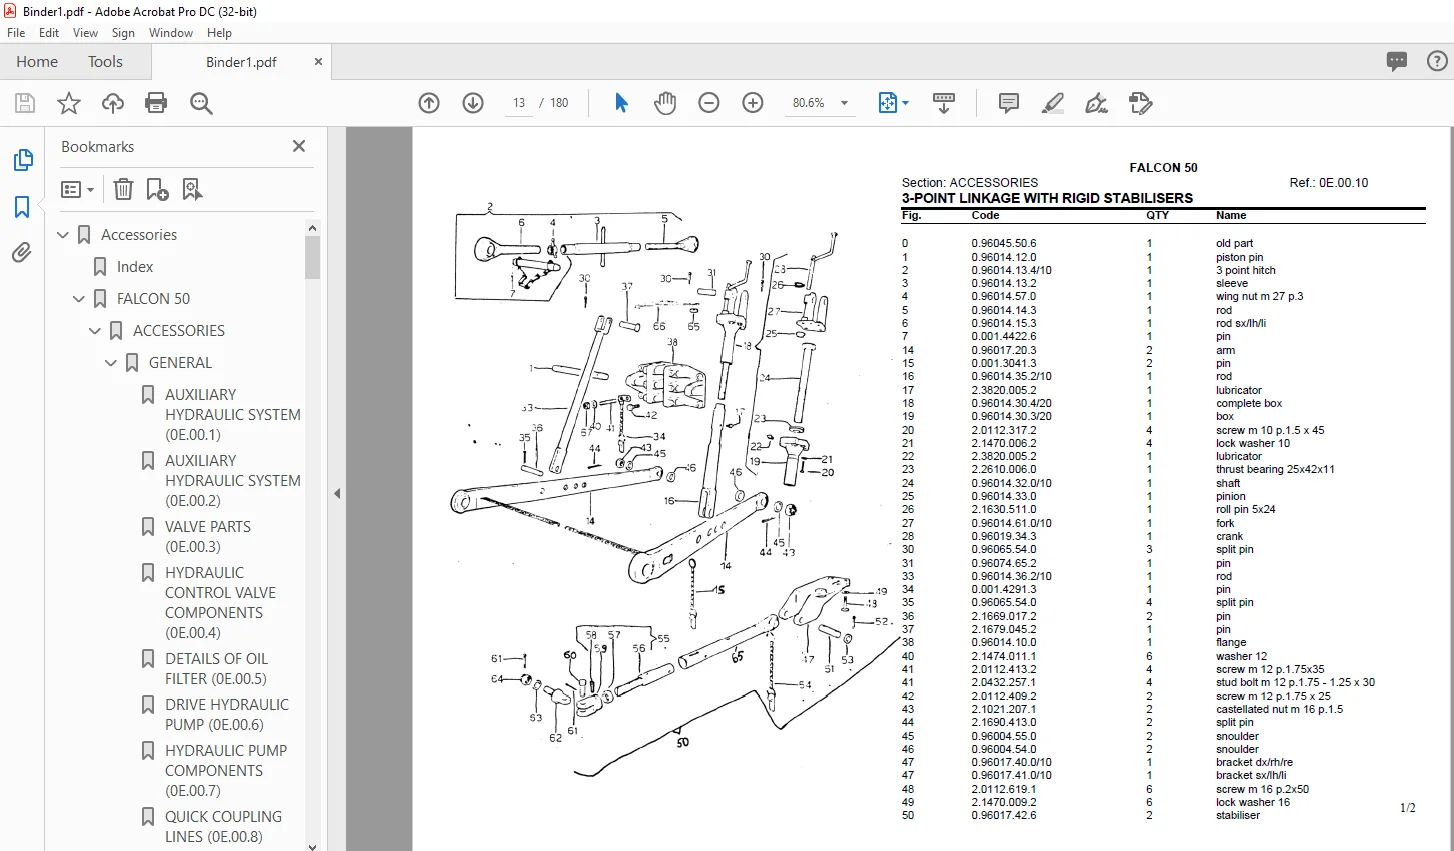
Task: Open the notifications chat icon
Action: coord(1397,61)
